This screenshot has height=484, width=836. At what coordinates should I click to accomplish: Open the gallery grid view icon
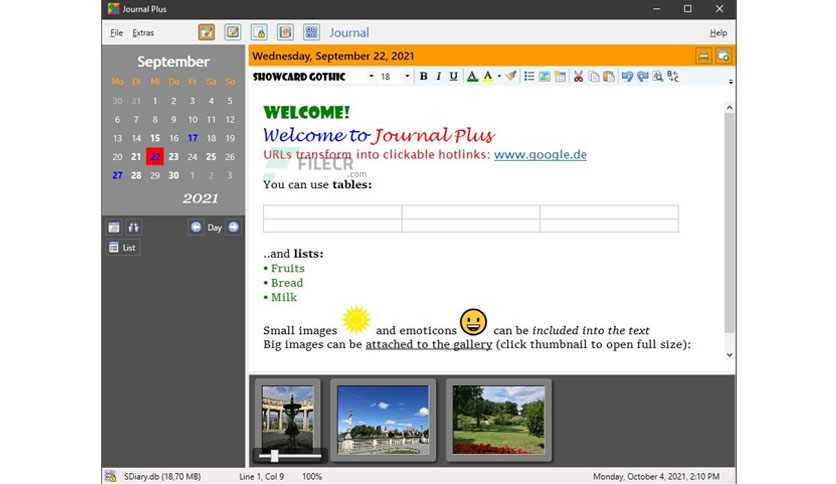[x=311, y=32]
